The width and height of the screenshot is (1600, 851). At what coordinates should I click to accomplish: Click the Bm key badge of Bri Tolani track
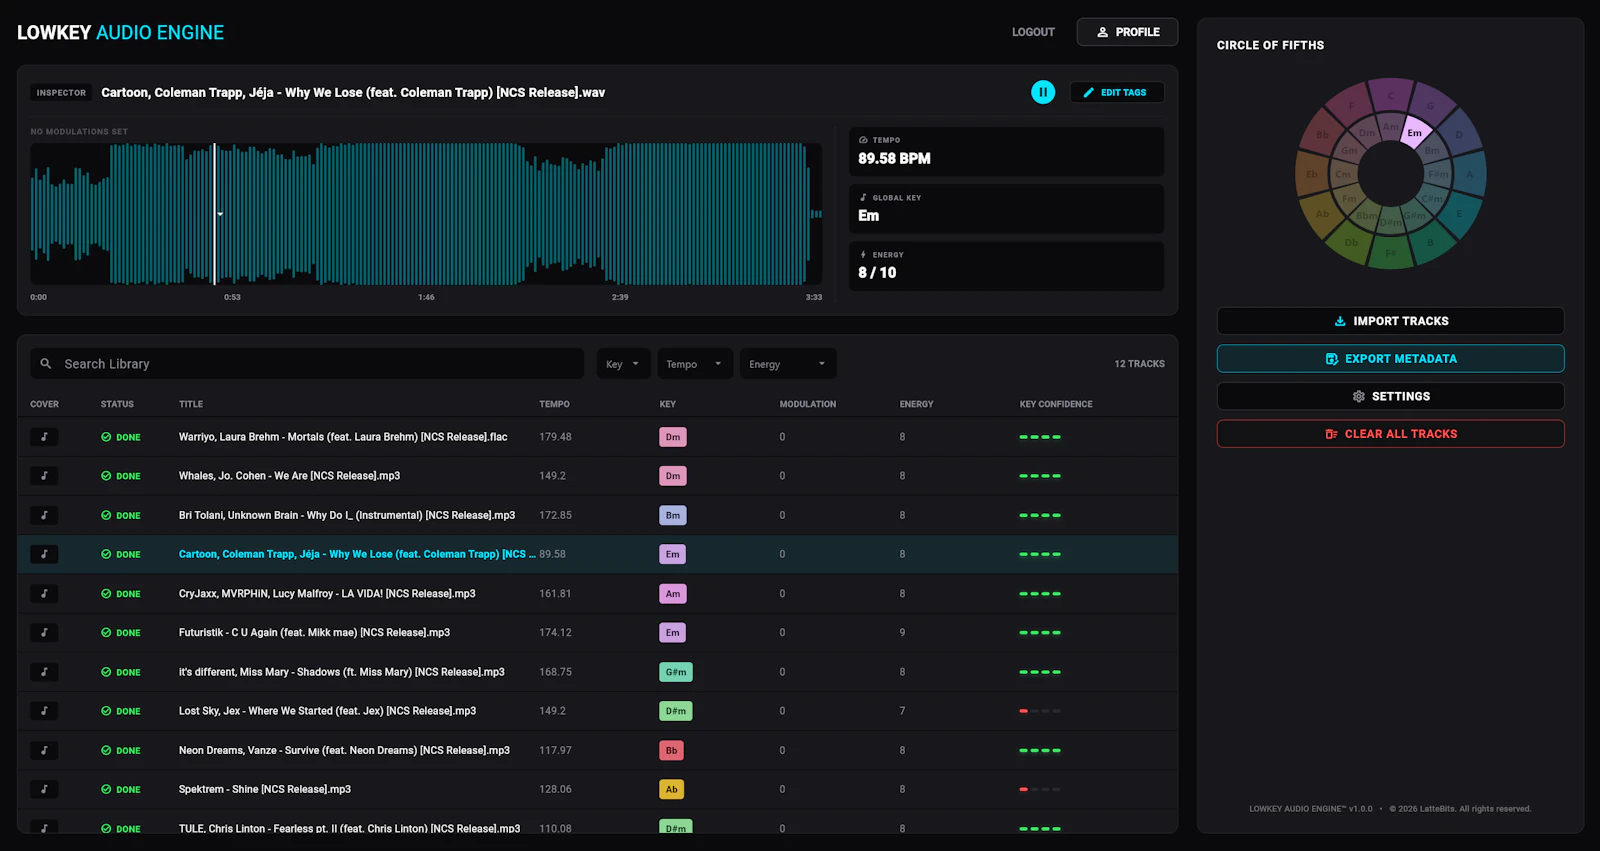pos(673,515)
